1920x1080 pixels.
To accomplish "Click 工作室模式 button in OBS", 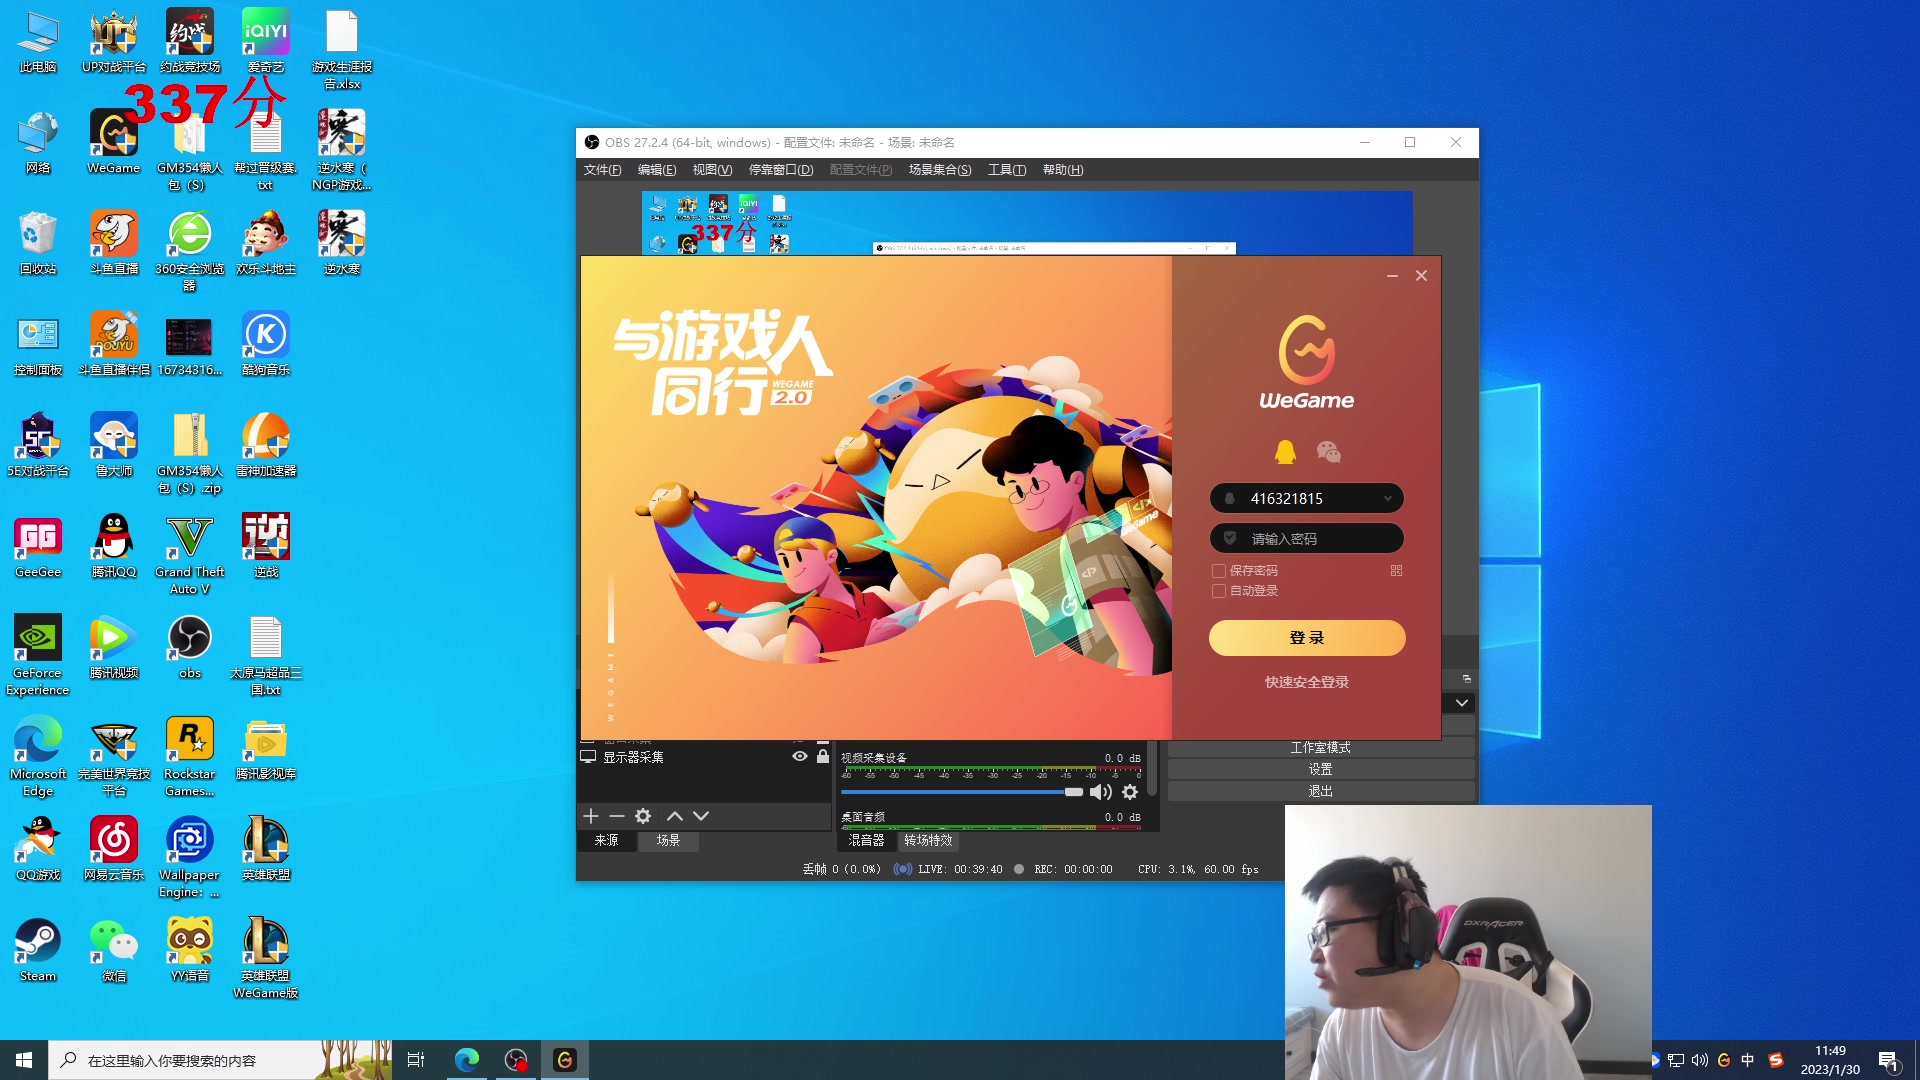I will [x=1320, y=748].
